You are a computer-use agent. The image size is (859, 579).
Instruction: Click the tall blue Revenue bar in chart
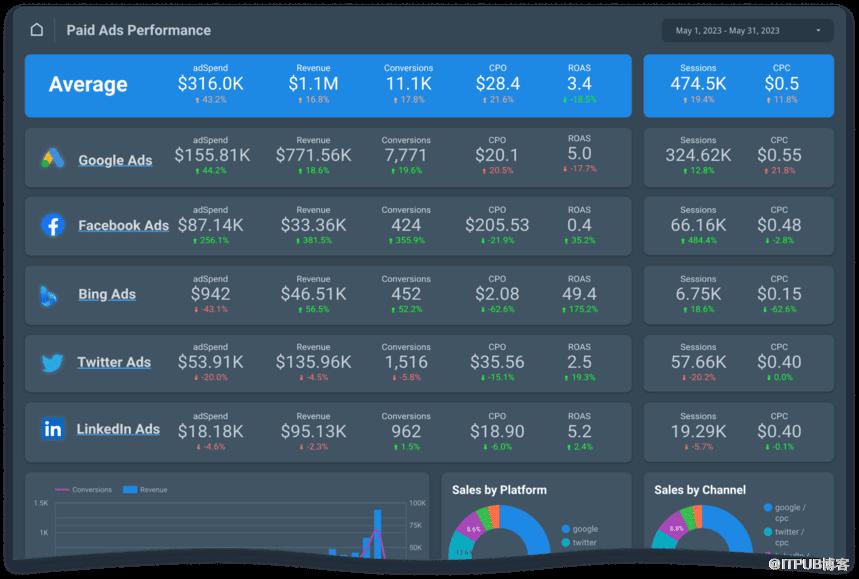tap(377, 534)
